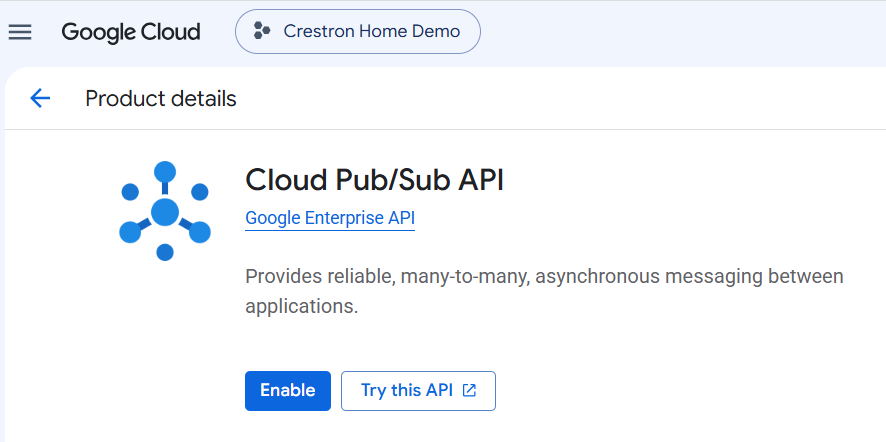Enable the Cloud Pub/Sub API
886x442 pixels.
click(x=288, y=391)
